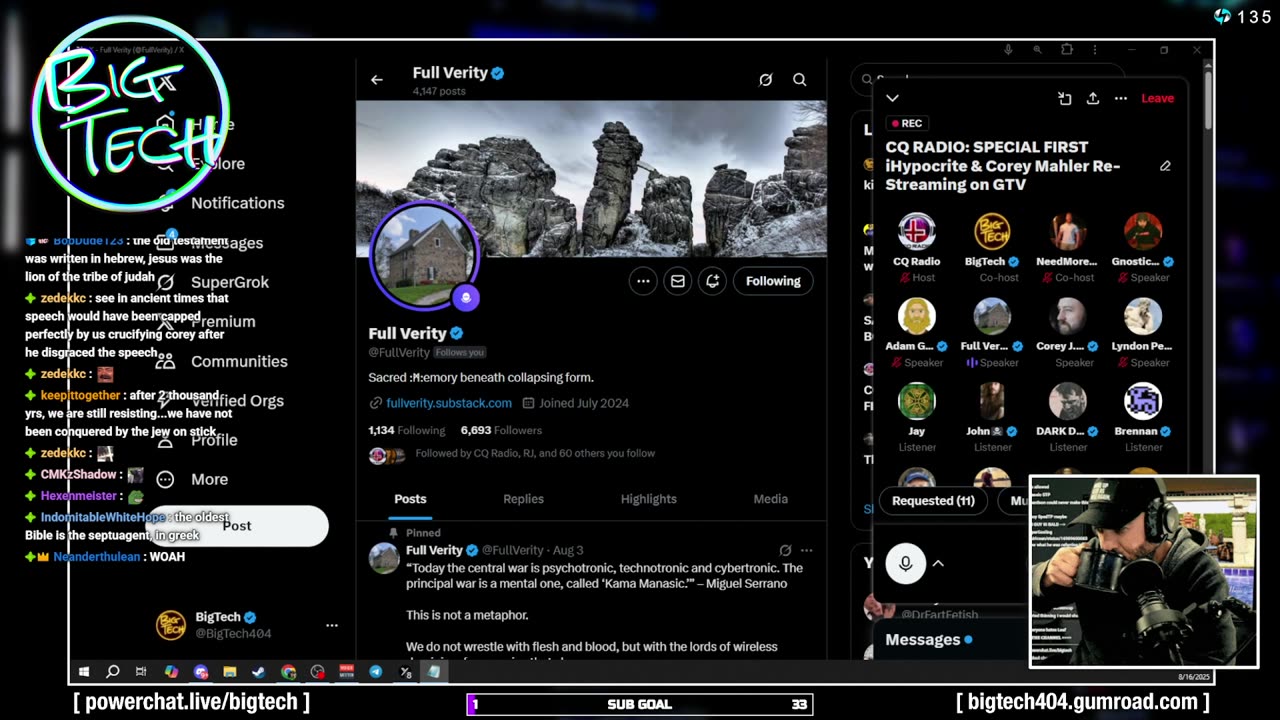Viewport: 1280px width, 720px height.
Task: Open File Explorer from the taskbar
Action: pos(230,672)
